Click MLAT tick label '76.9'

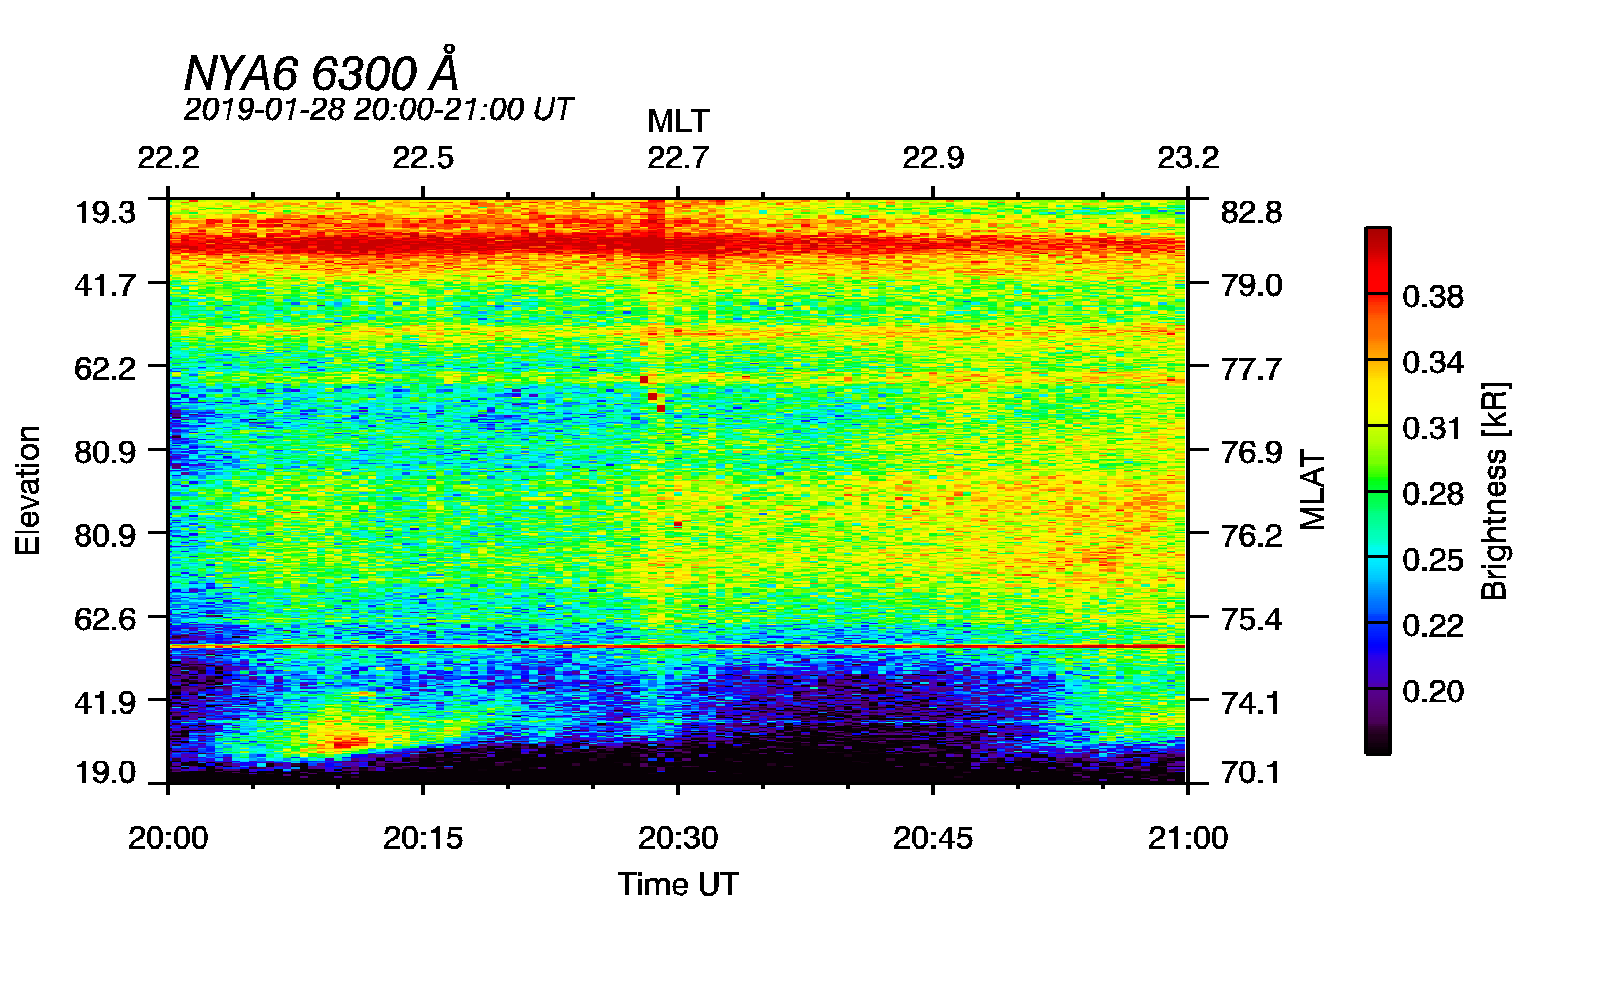click(x=1251, y=452)
